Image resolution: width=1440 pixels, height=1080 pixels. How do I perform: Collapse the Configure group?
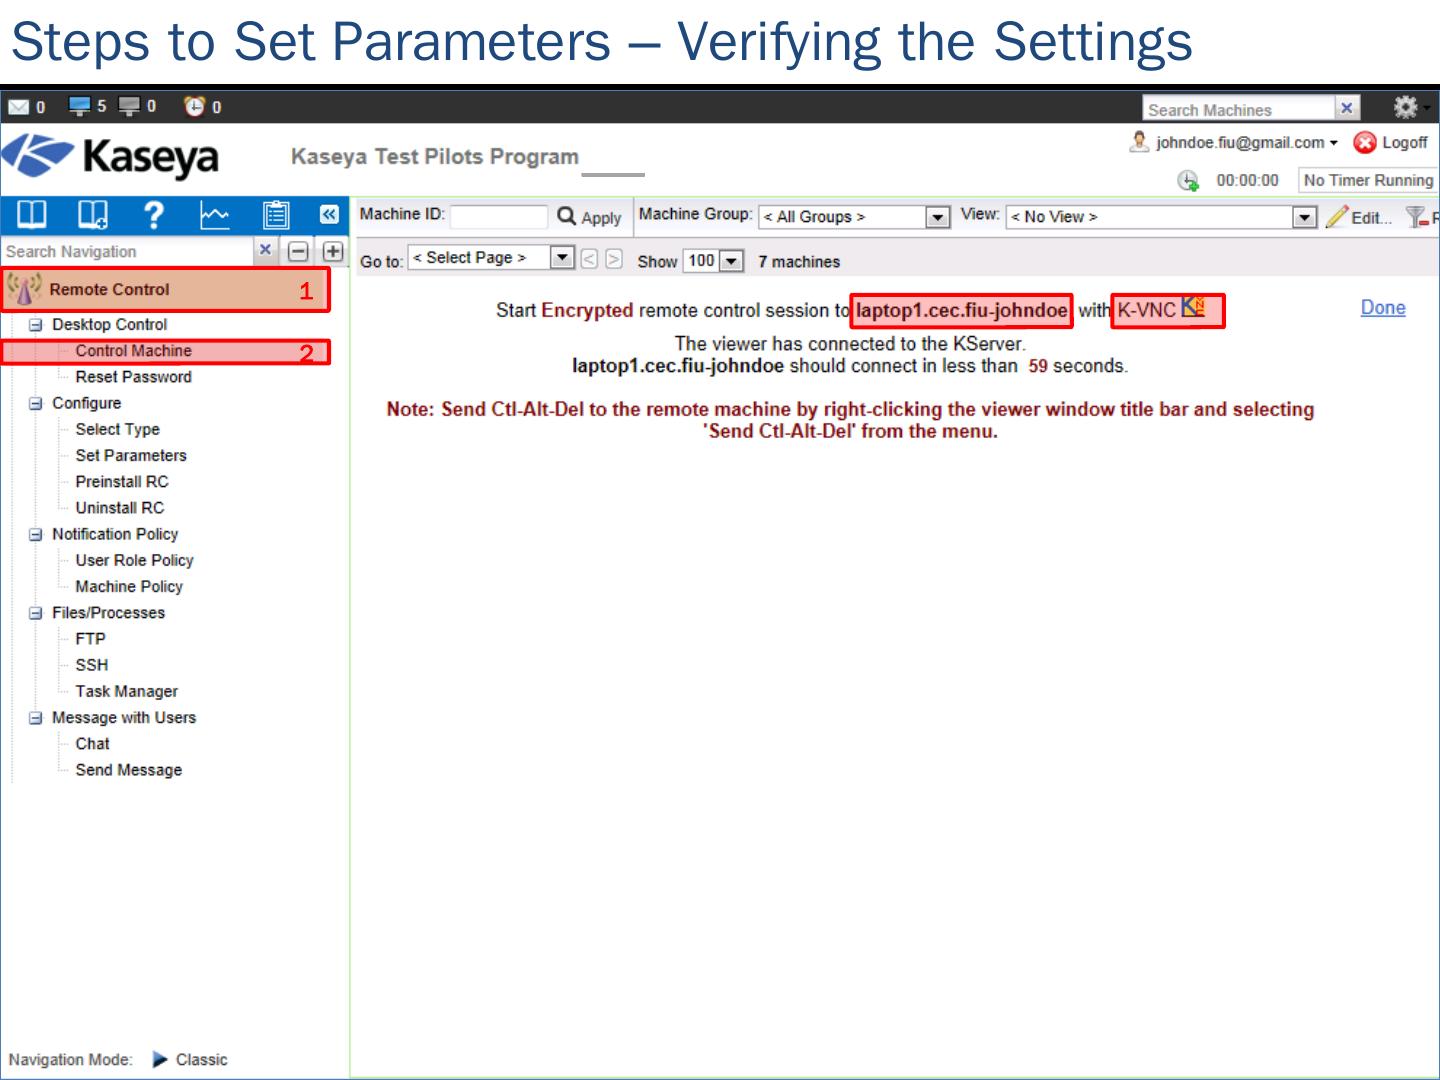pyautogui.click(x=36, y=403)
